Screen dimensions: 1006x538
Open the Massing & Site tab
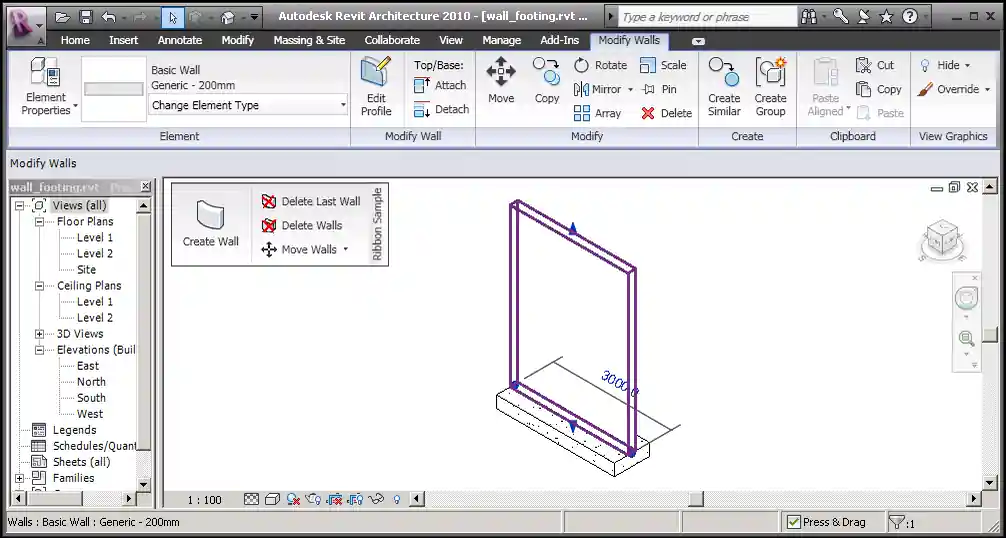pyautogui.click(x=309, y=40)
